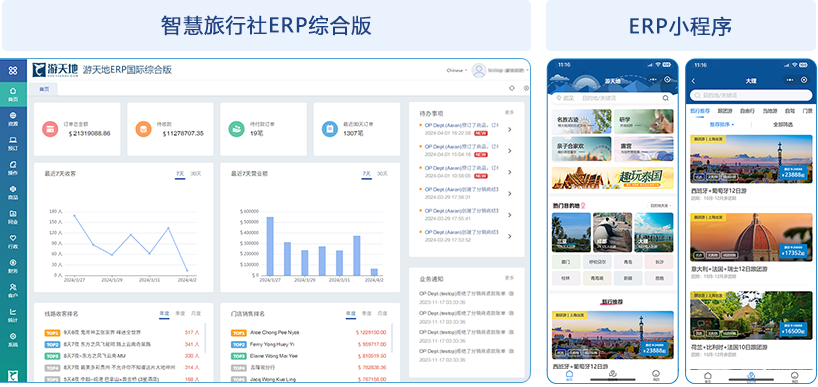Select the 预订 booking sidebar icon
This screenshot has width=818, height=387.
(14, 143)
